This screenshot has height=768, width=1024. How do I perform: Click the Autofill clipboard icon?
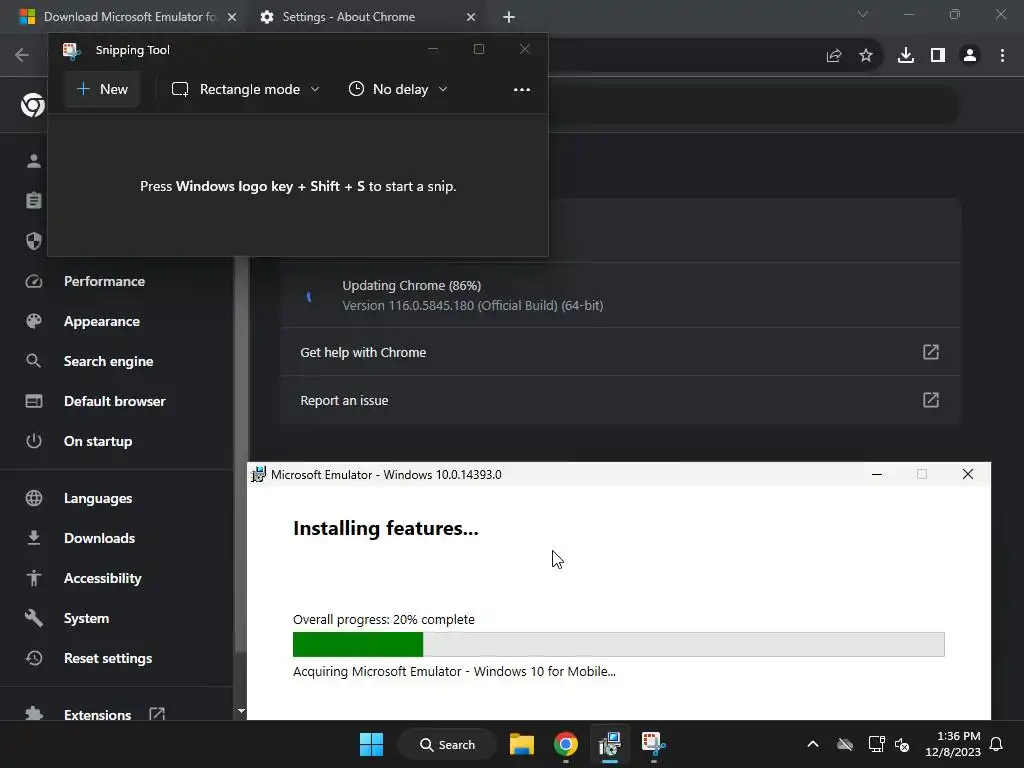click(x=34, y=200)
